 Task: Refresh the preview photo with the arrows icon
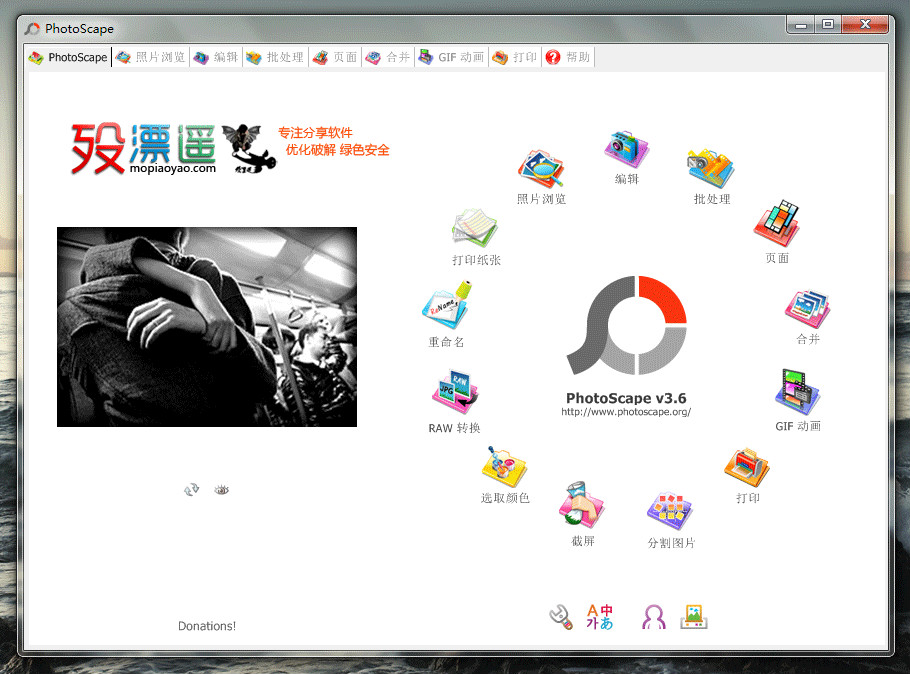[x=192, y=489]
